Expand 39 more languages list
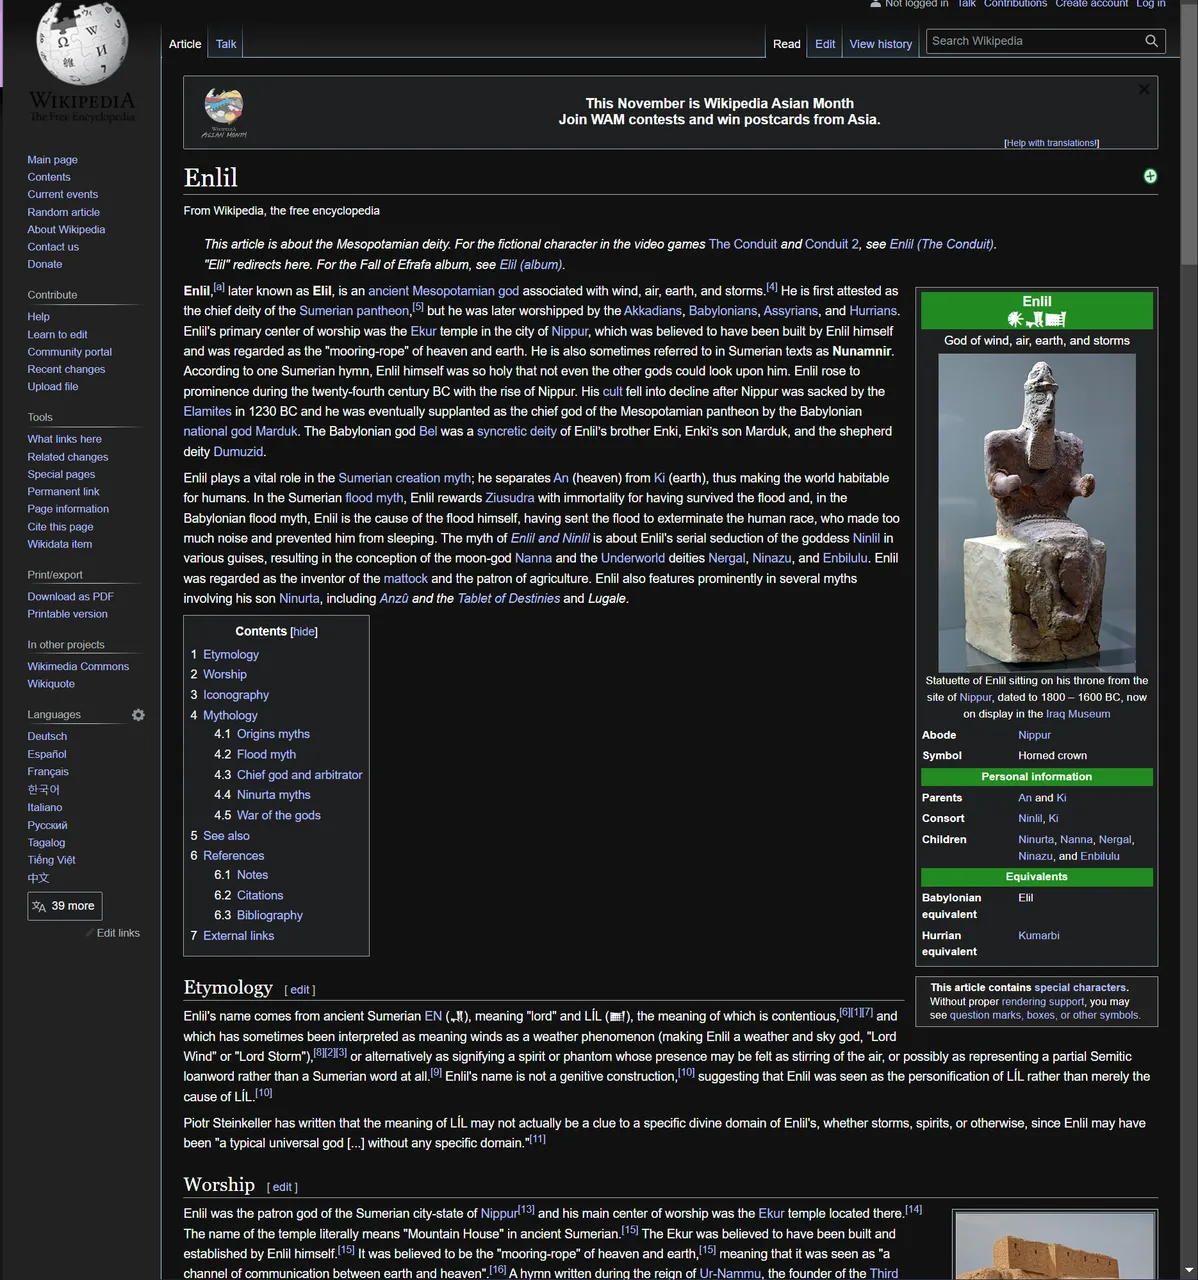1198x1280 pixels. (65, 906)
